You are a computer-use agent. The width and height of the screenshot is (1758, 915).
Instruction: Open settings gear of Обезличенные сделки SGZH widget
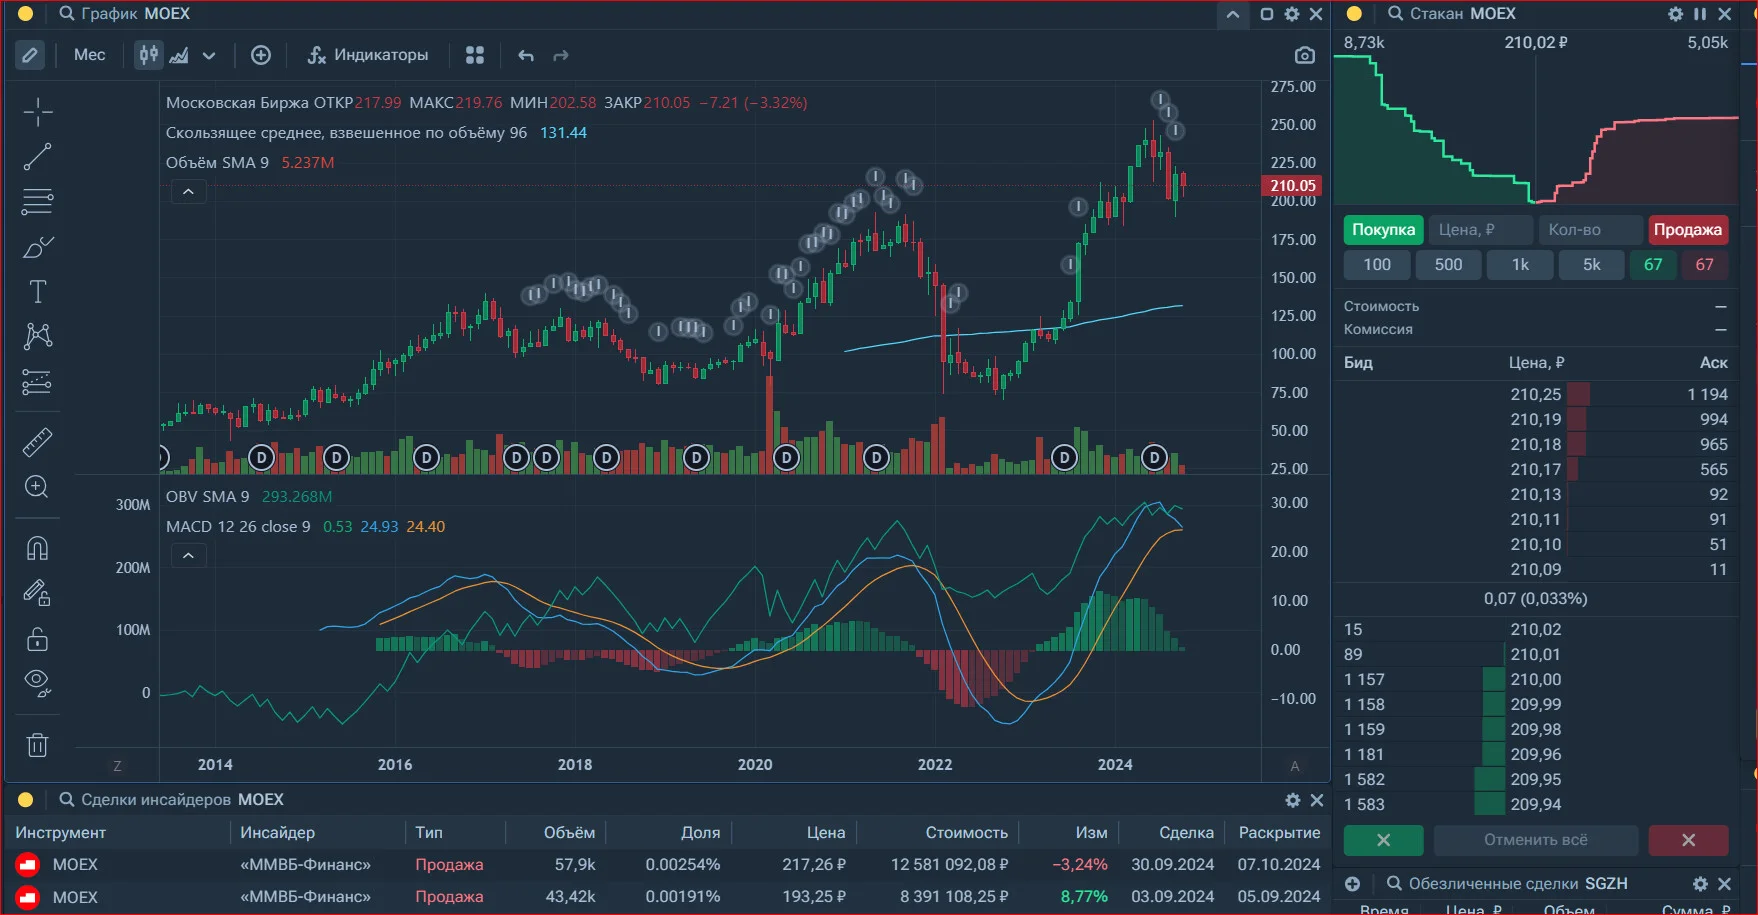(1700, 884)
